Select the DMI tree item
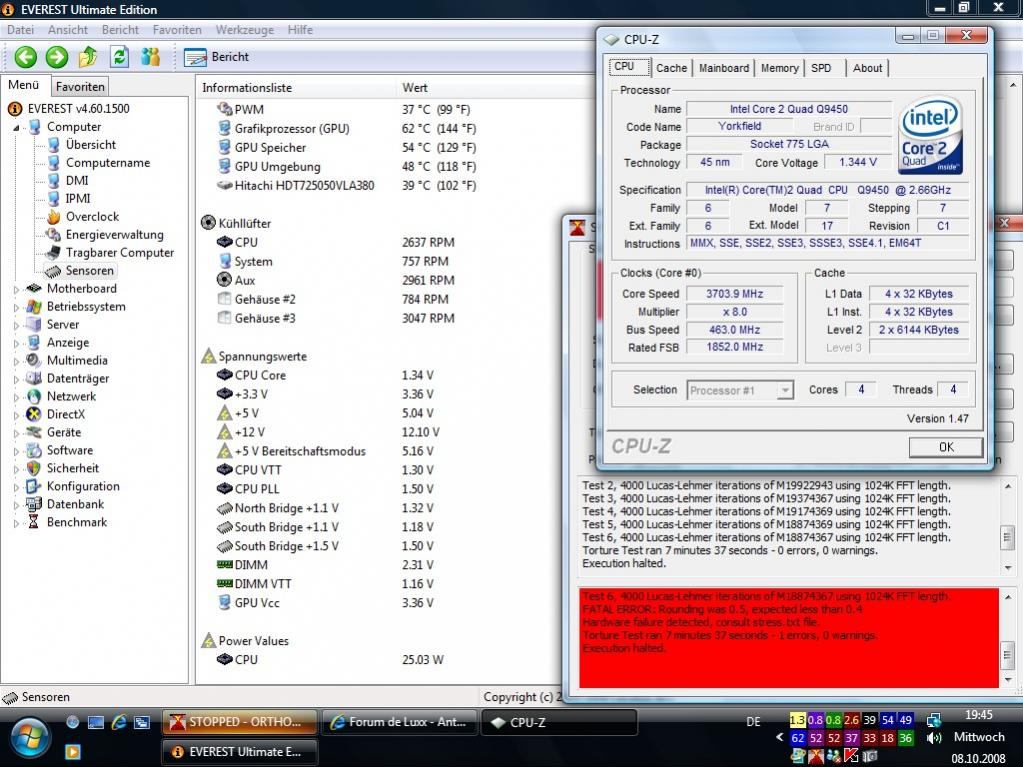The width and height of the screenshot is (1023, 767). coord(76,181)
